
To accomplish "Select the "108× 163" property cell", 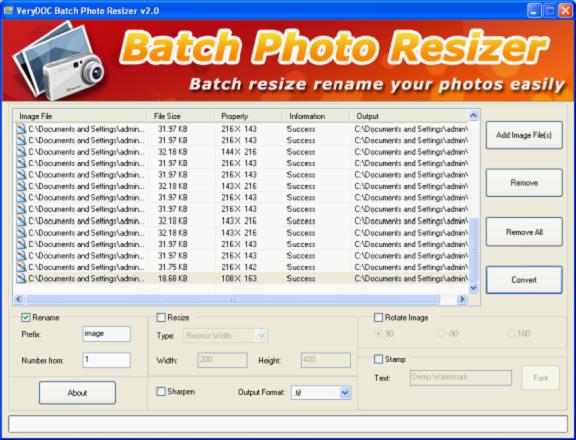I will click(239, 279).
